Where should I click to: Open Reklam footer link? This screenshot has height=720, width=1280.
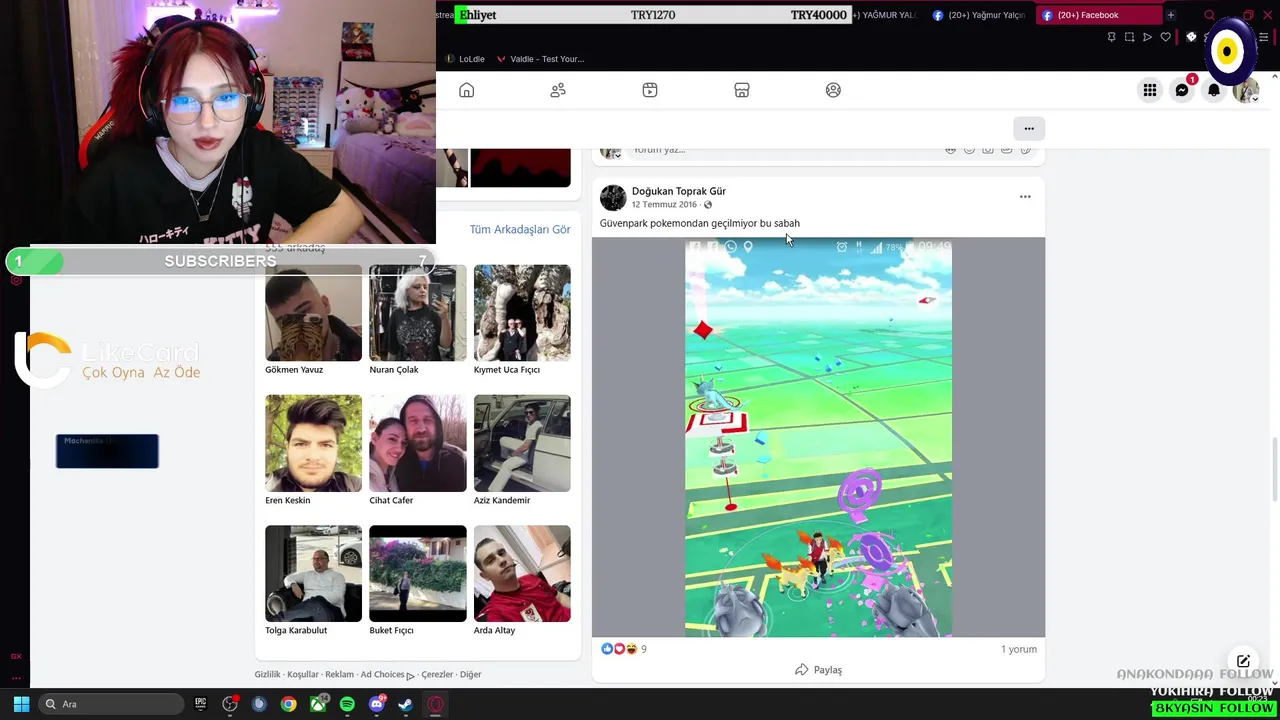click(339, 675)
